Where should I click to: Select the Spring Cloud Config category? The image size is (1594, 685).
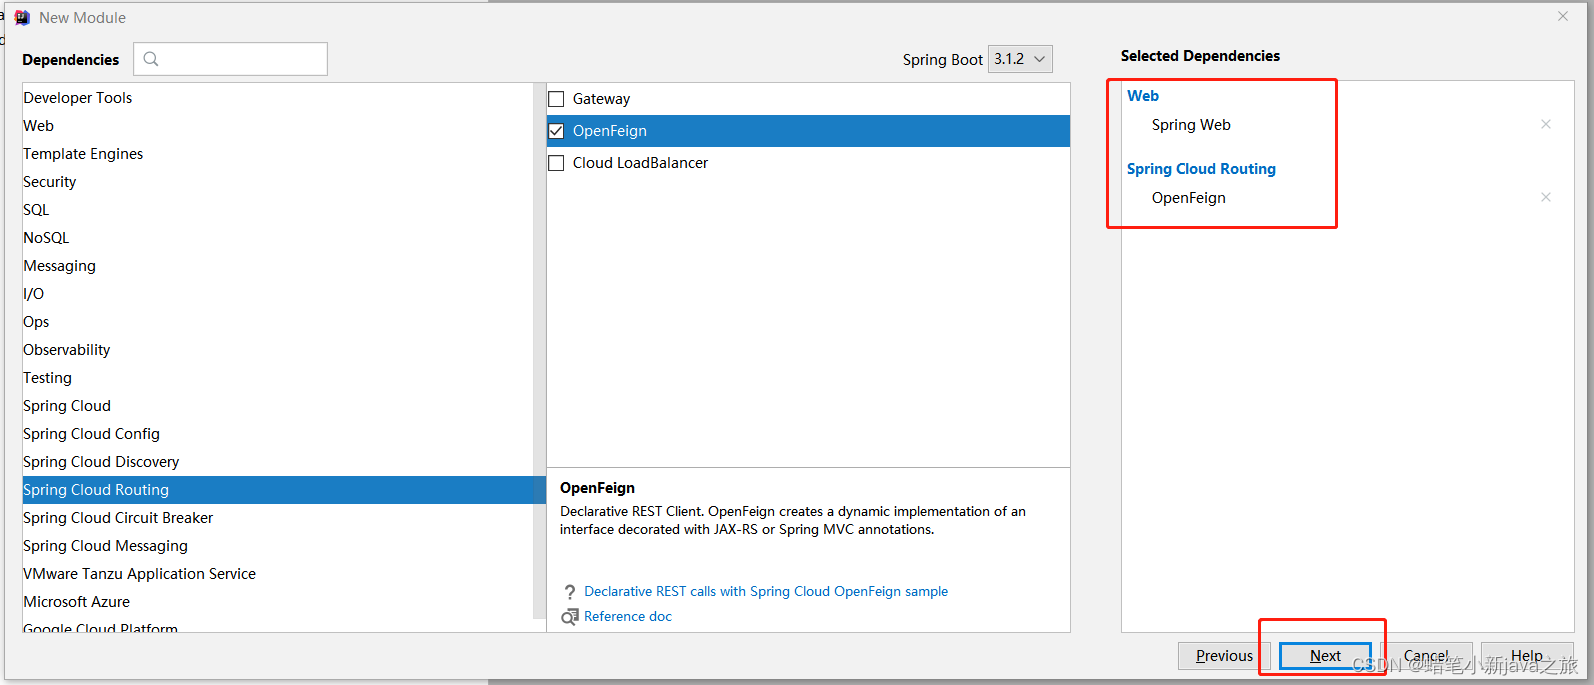point(278,434)
